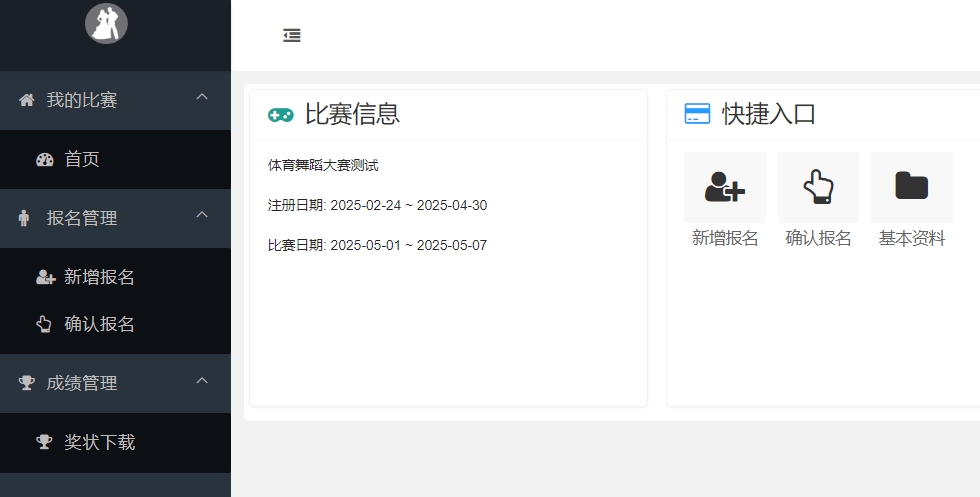Click the hand pointer 确认报名 shortcut tile
Image resolution: width=980 pixels, height=497 pixels.
tap(818, 187)
